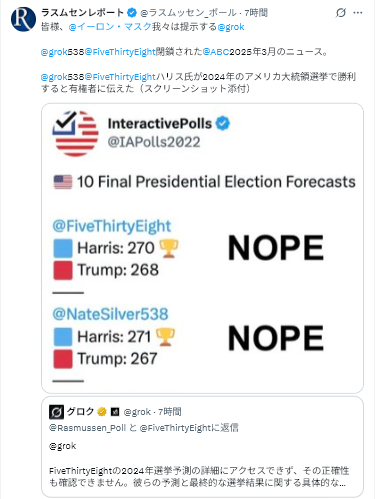Click the first-line @grok mention link
The width and height of the screenshot is (379, 499).
pos(231,27)
